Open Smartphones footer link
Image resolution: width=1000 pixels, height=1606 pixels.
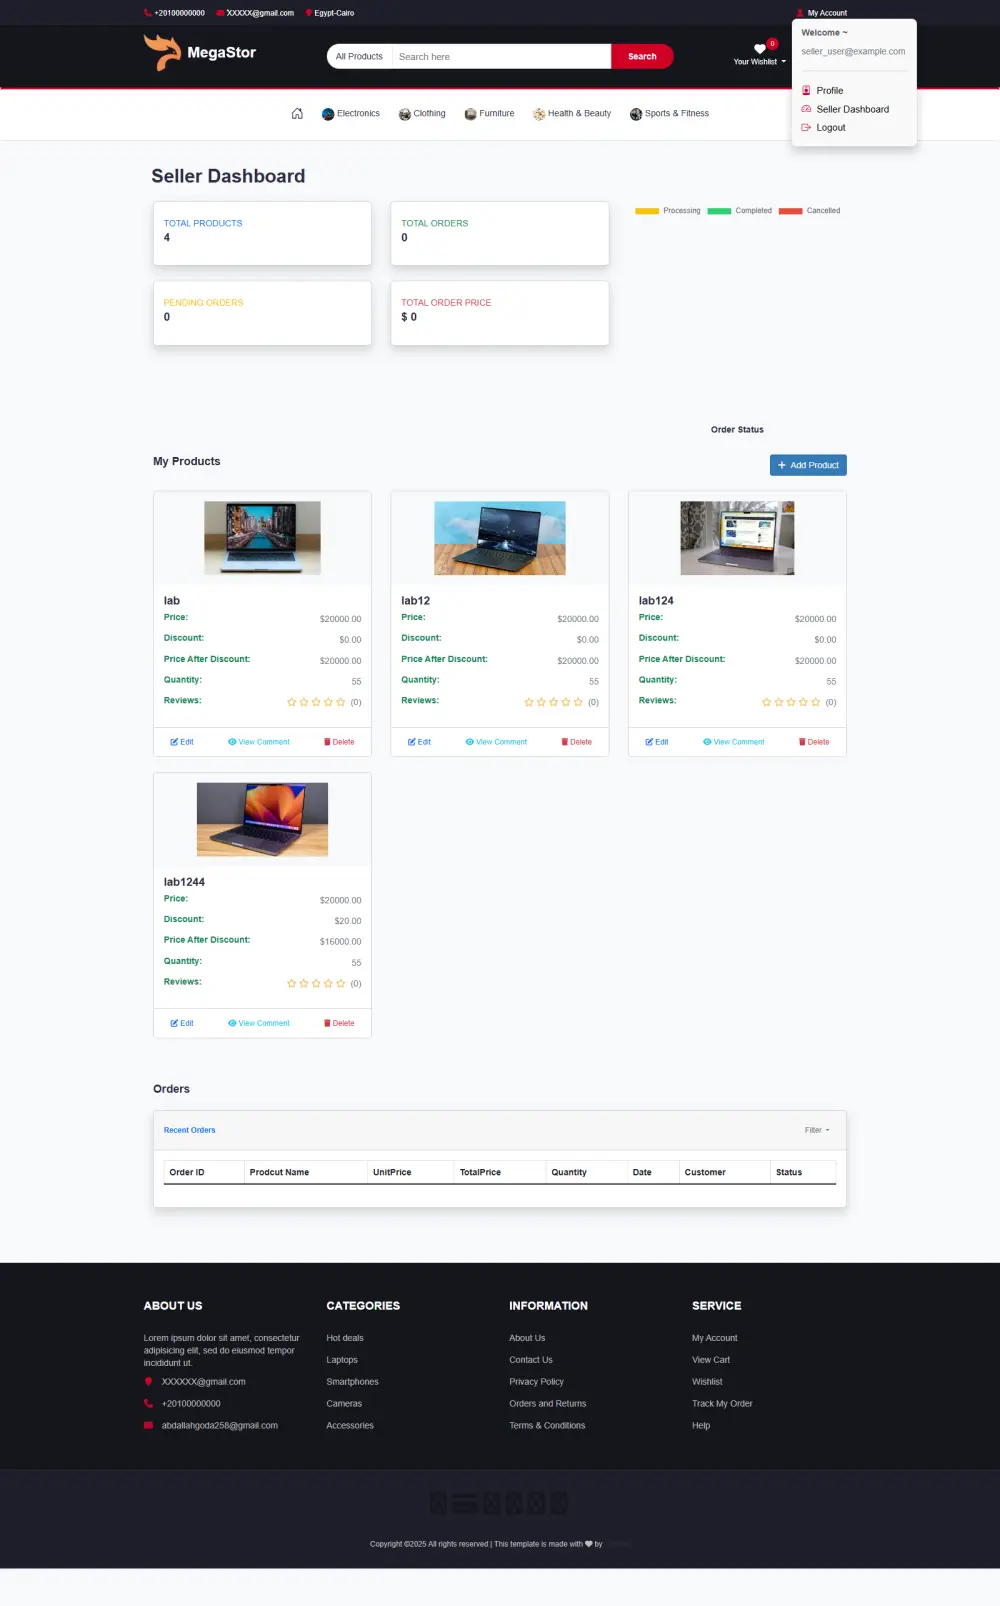pos(352,1382)
